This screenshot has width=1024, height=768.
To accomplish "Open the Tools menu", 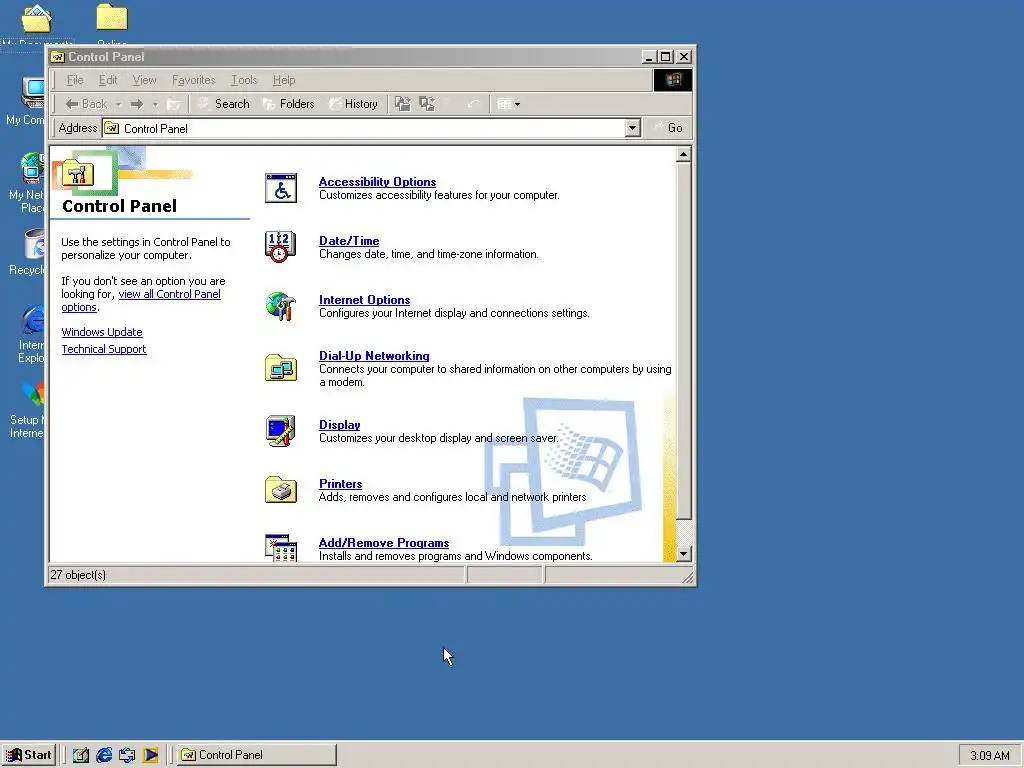I will pyautogui.click(x=244, y=80).
